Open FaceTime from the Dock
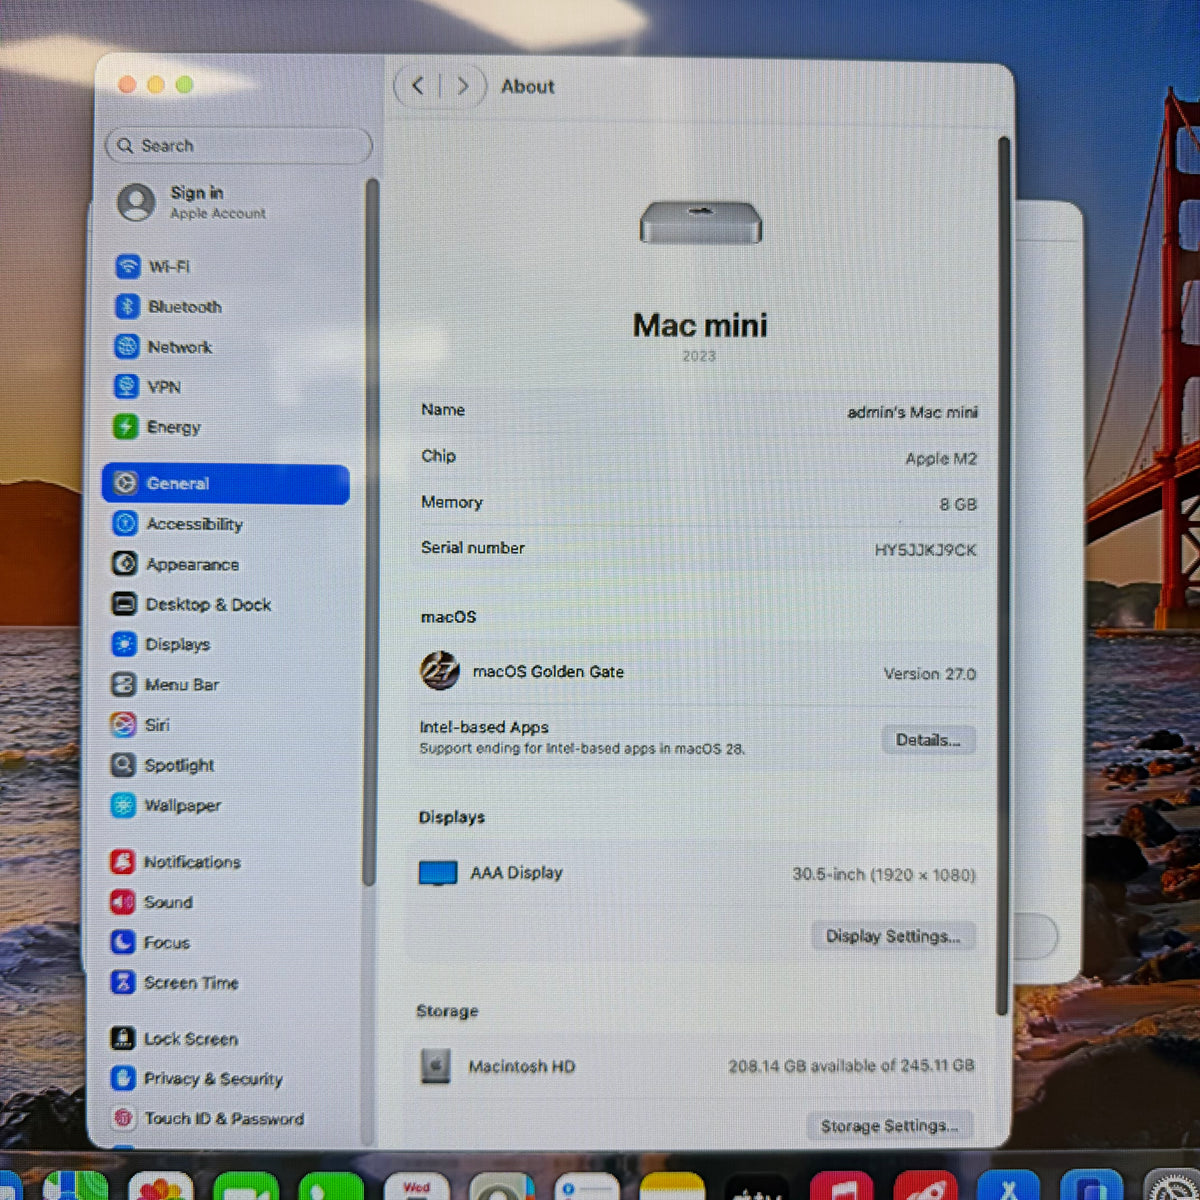This screenshot has height=1200, width=1200. 246,1187
